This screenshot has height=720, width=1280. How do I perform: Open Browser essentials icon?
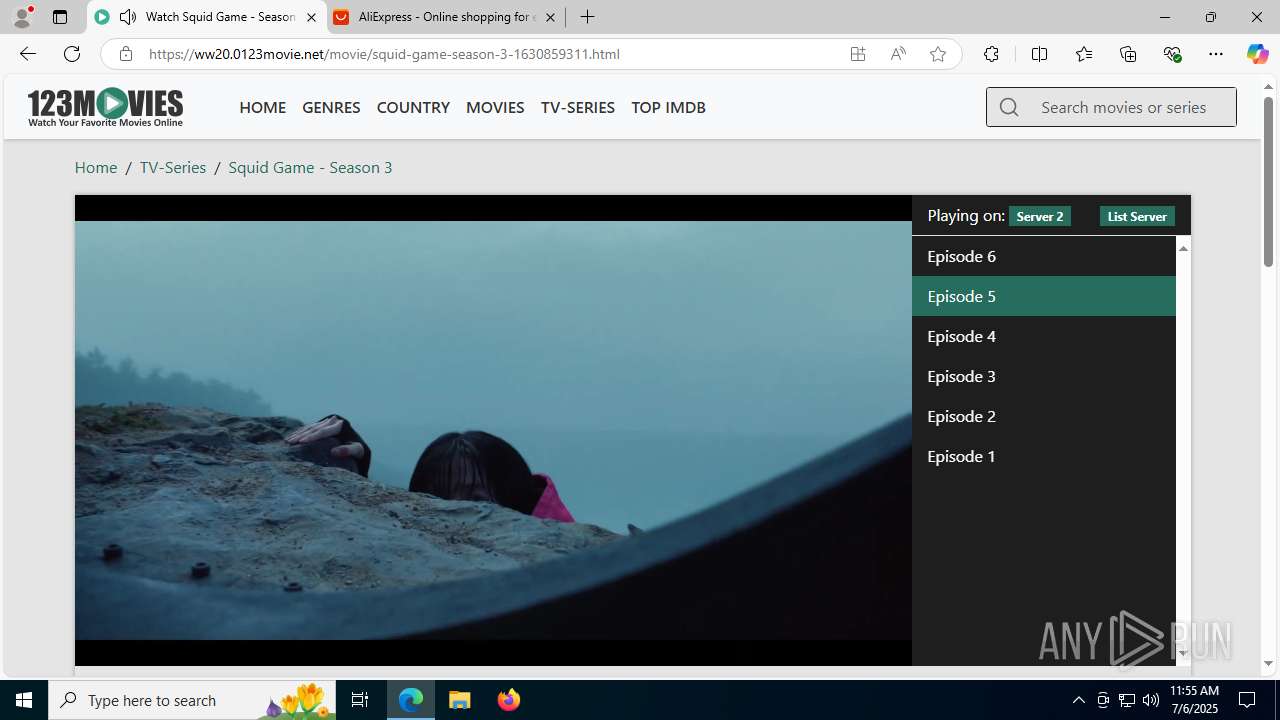point(1172,54)
